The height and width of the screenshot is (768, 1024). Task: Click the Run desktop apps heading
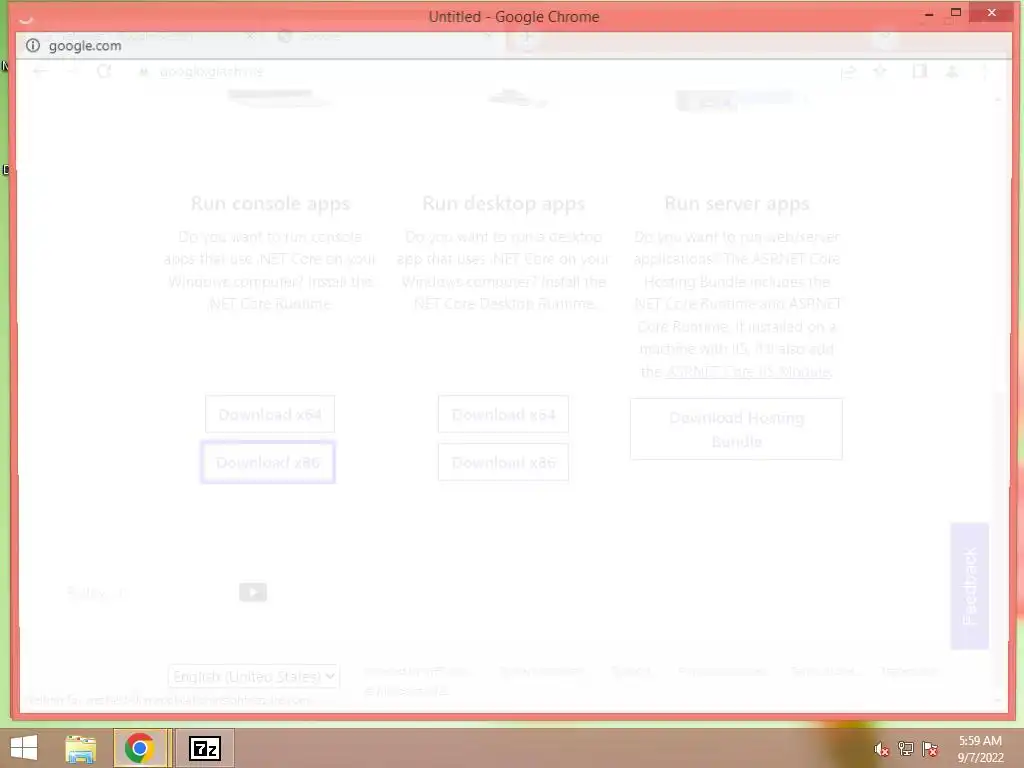(503, 204)
